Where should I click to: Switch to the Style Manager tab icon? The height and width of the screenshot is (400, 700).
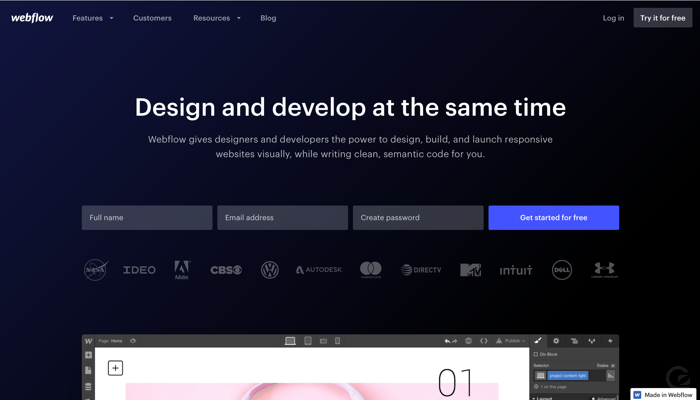point(592,341)
